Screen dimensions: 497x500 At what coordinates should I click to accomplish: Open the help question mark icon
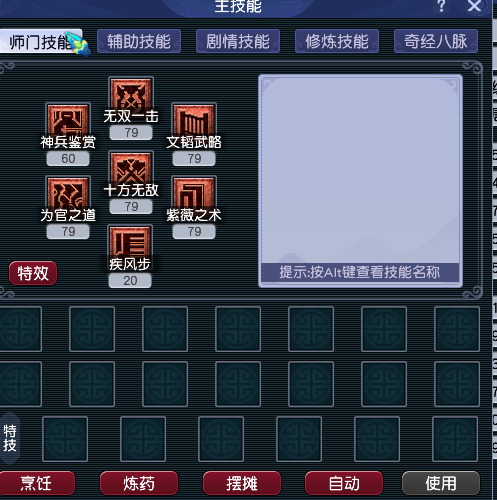[441, 6]
